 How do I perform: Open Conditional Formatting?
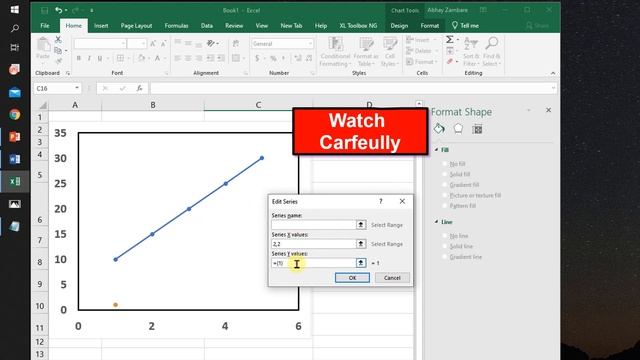(x=335, y=52)
